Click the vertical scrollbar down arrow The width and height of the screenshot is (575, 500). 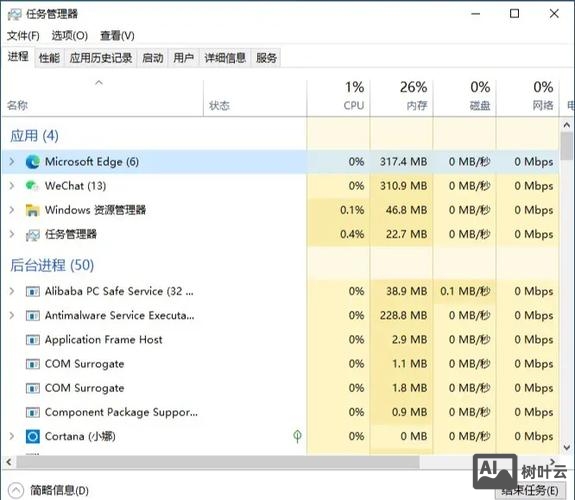point(567,447)
